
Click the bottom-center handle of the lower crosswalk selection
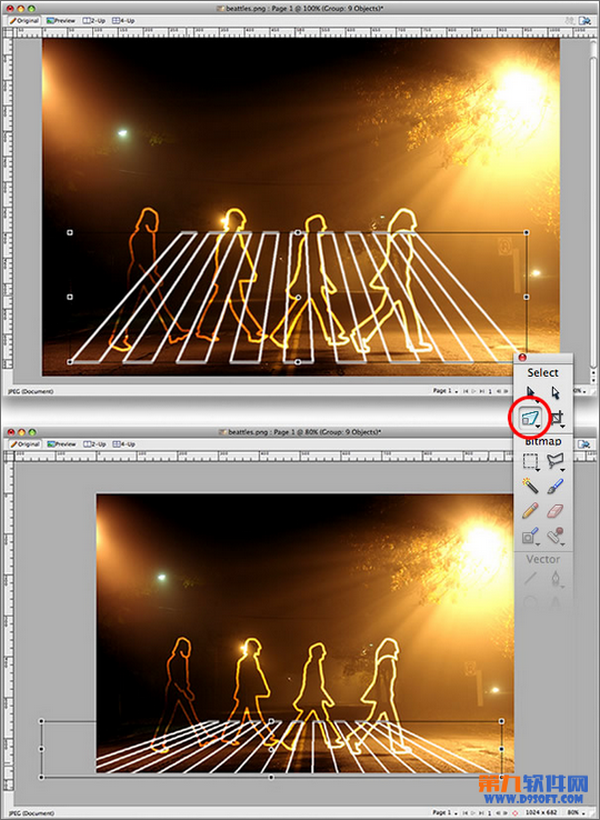point(271,777)
